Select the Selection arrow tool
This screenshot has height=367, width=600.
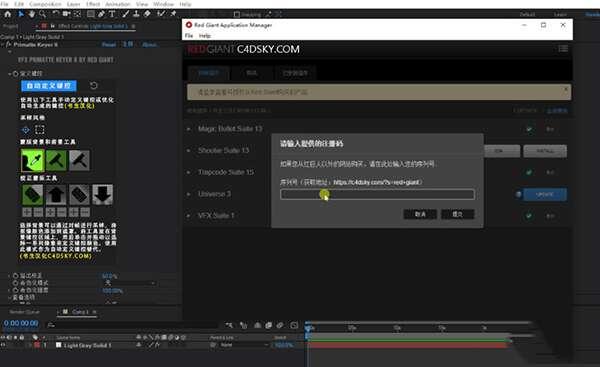point(21,14)
